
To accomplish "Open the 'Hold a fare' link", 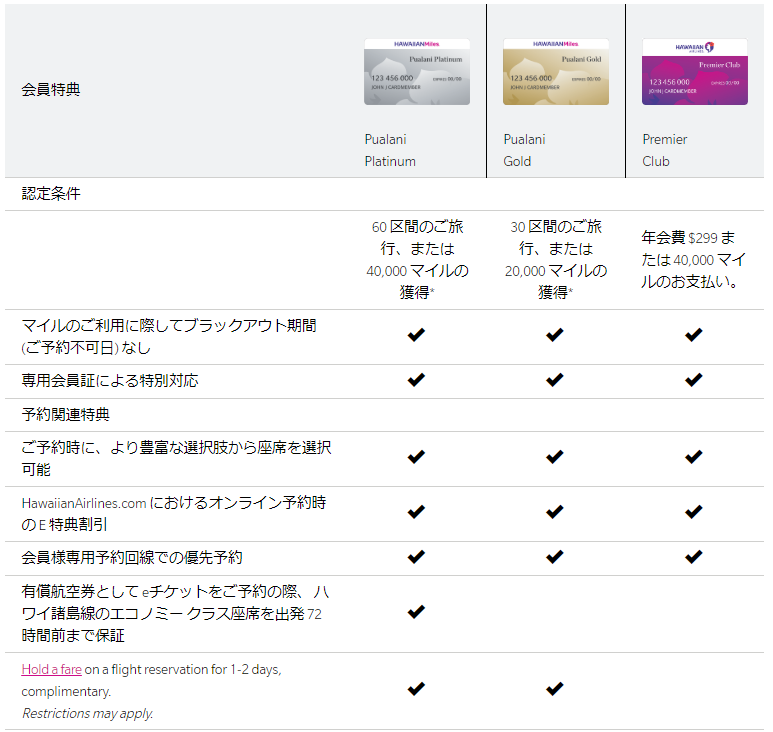I will tap(51, 669).
